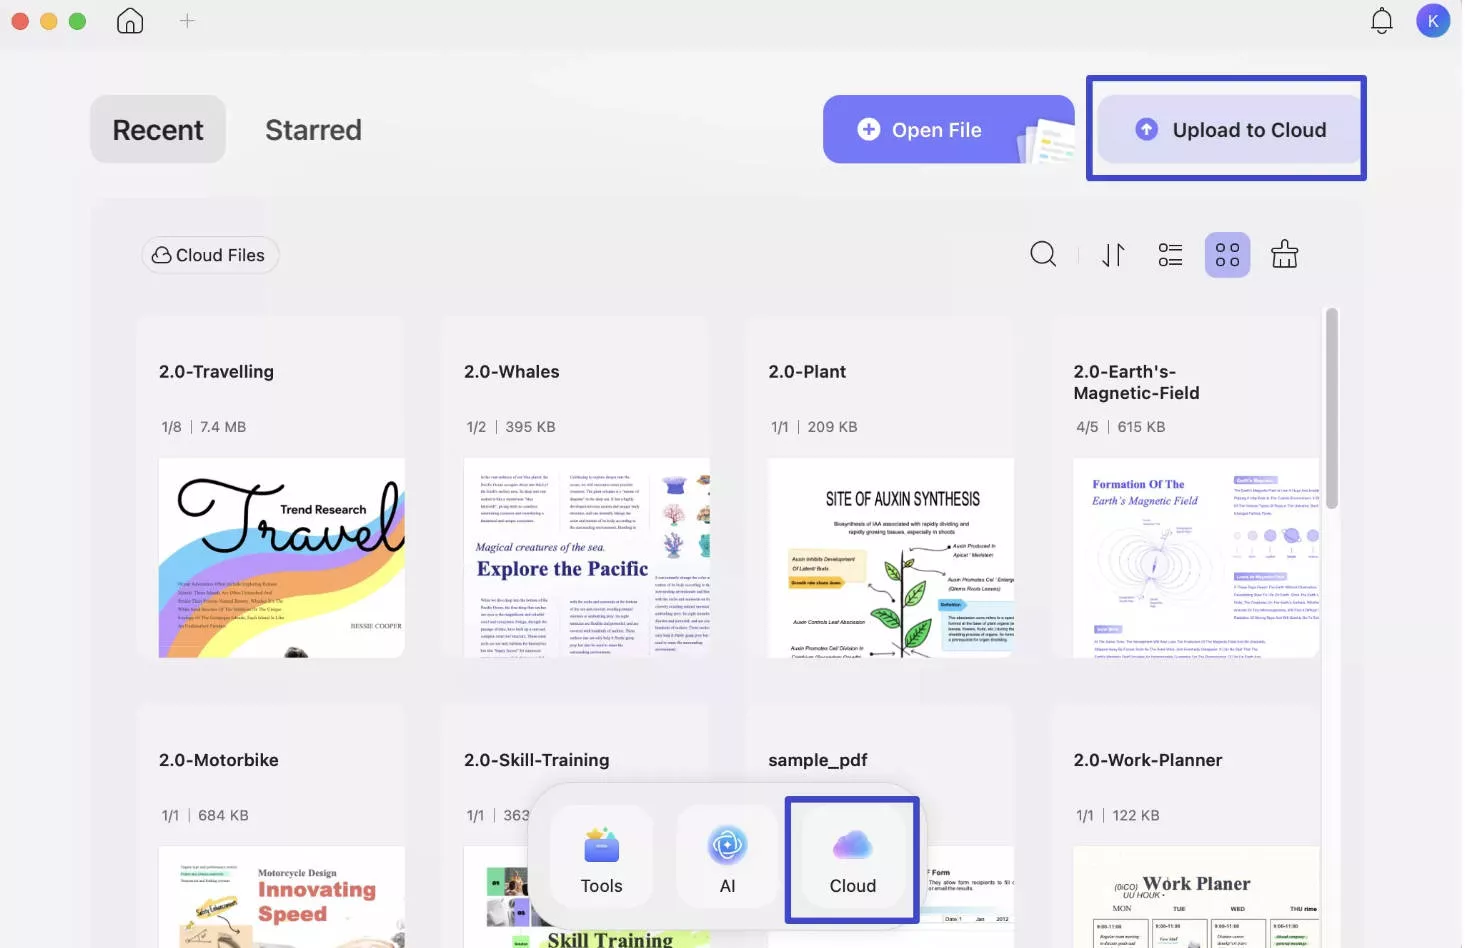Click the yellow minimize window button
Viewport: 1465px width, 948px height.
point(48,21)
